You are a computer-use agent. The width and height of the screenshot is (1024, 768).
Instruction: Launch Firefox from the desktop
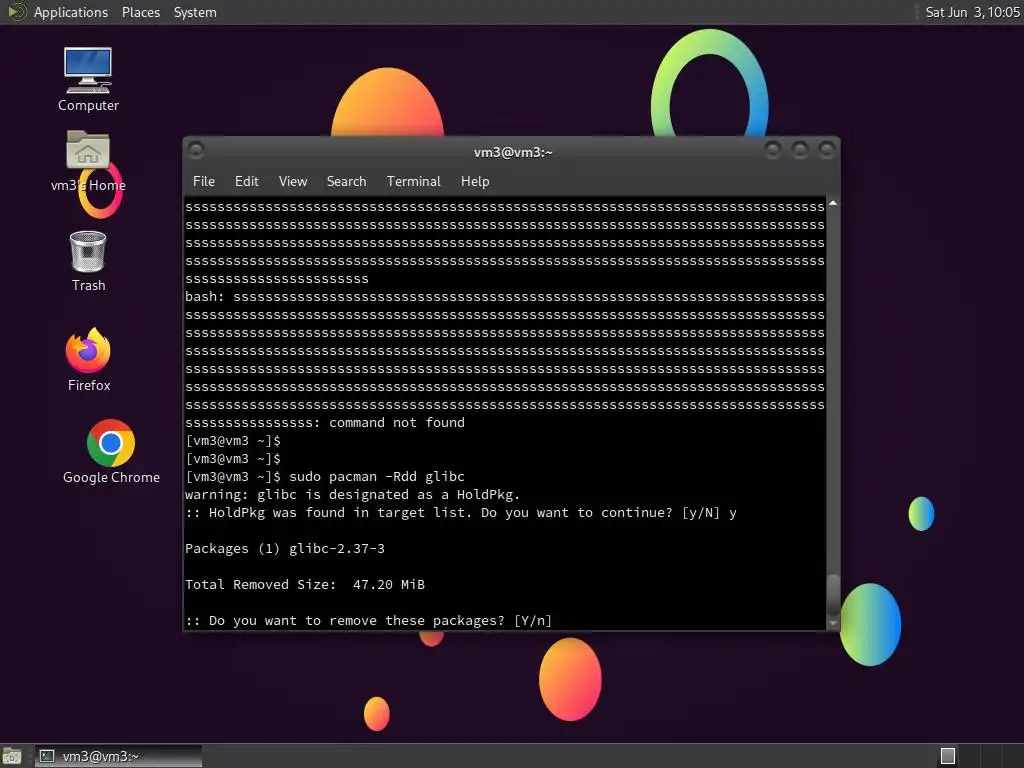[x=89, y=360]
